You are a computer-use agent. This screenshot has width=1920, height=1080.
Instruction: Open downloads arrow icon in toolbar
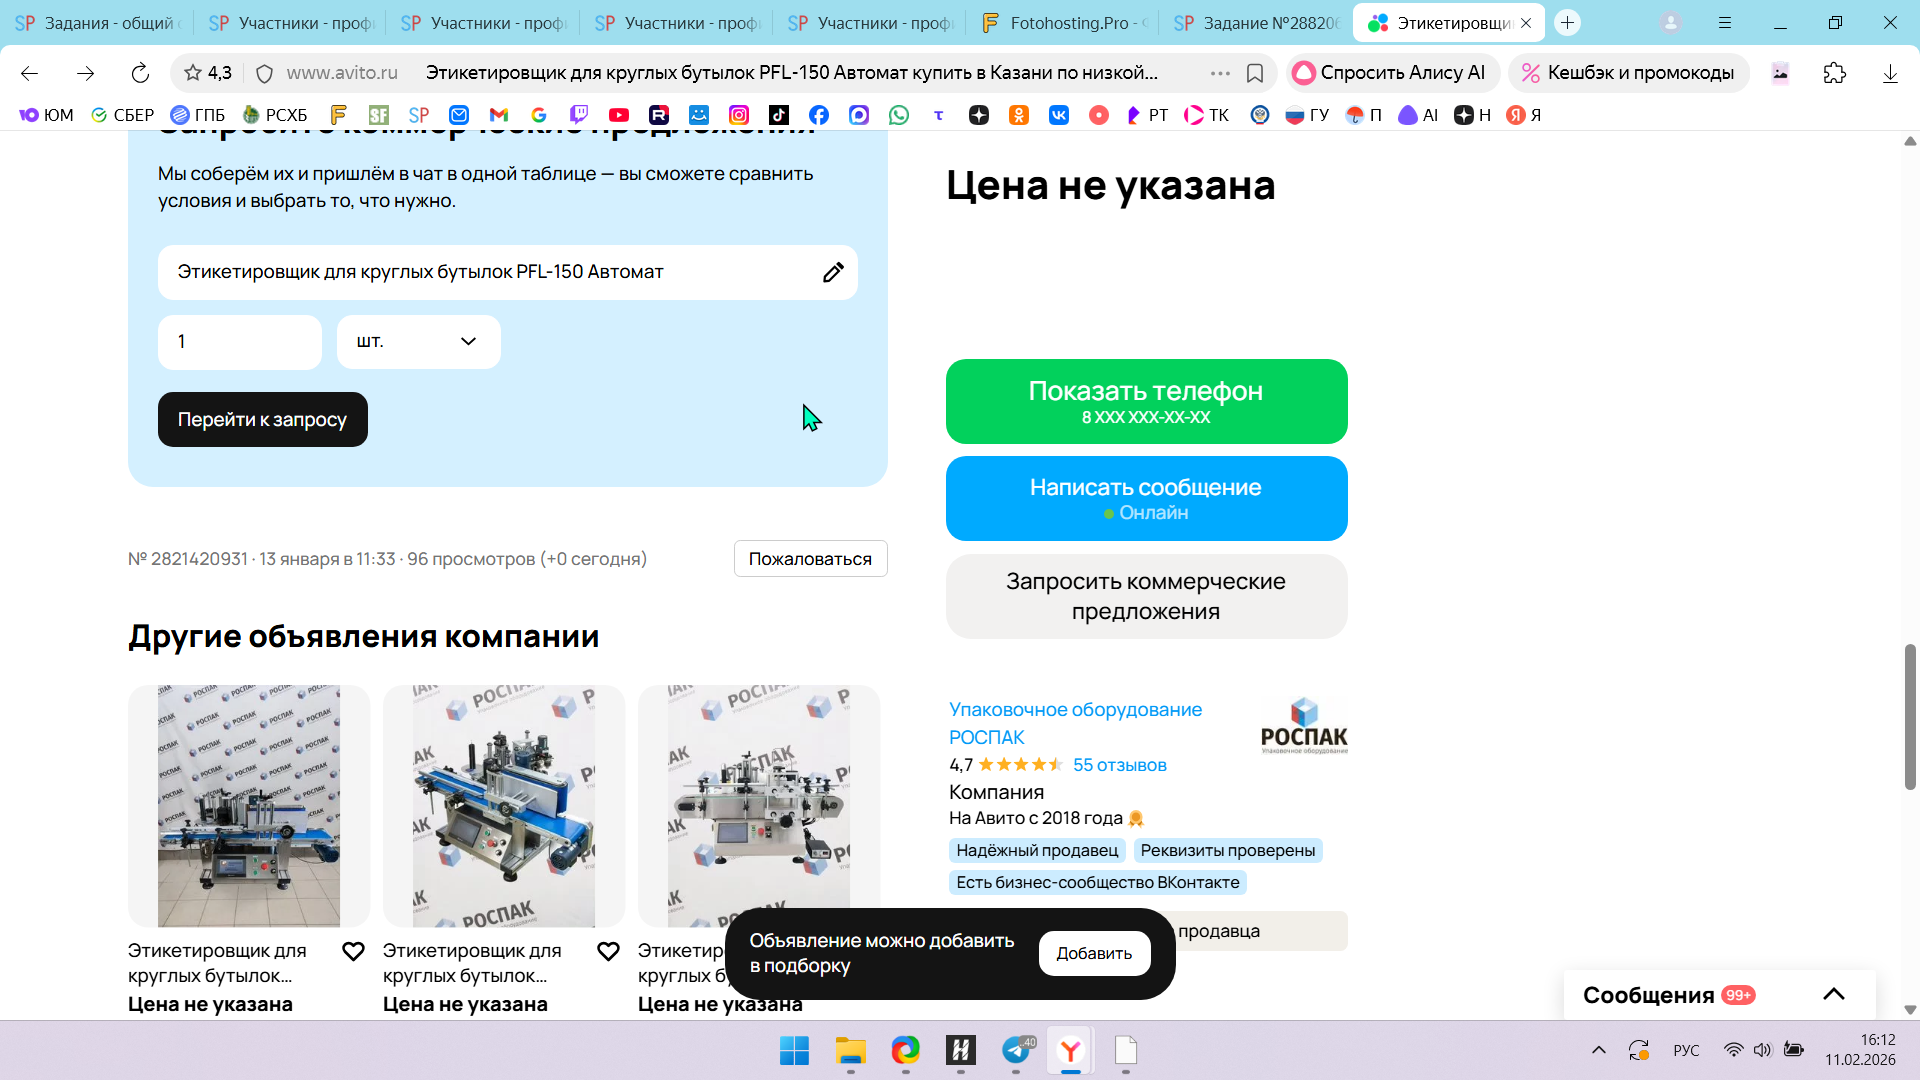coord(1889,73)
